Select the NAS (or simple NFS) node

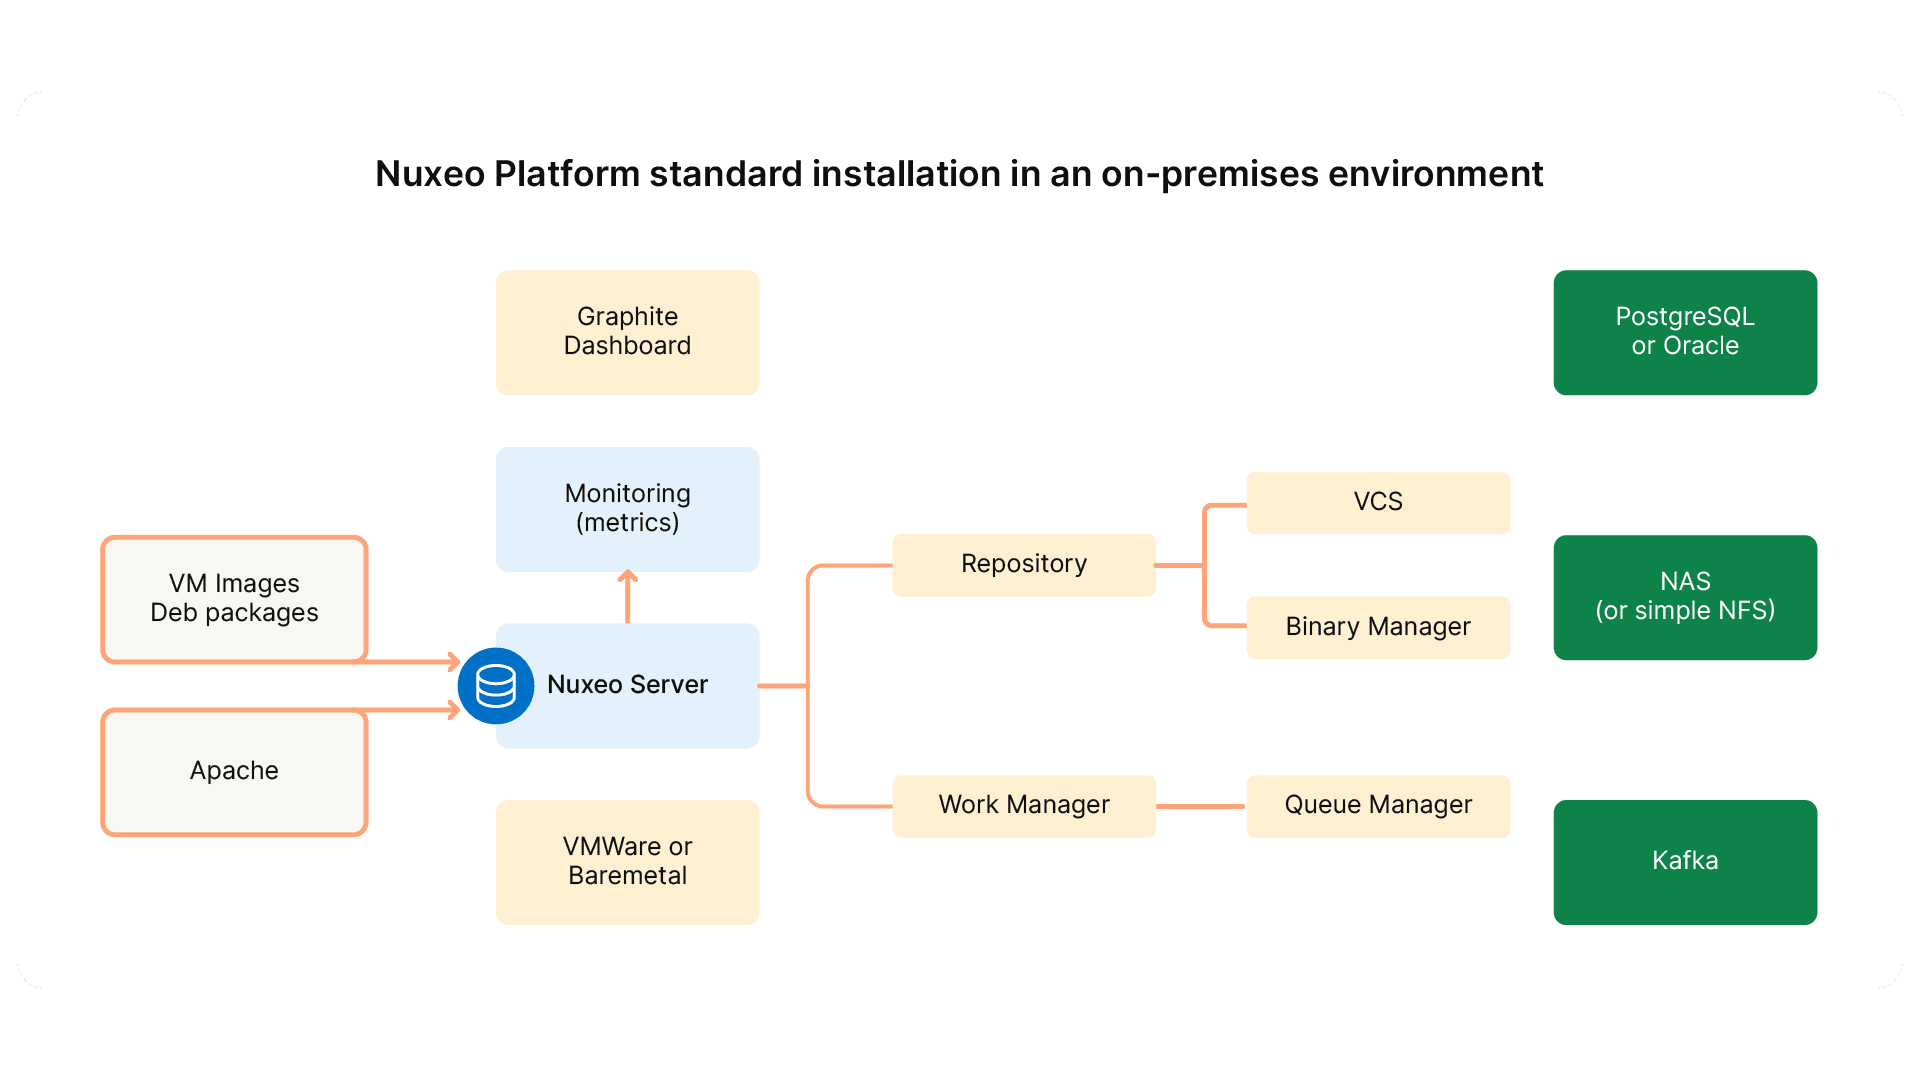pyautogui.click(x=1684, y=597)
